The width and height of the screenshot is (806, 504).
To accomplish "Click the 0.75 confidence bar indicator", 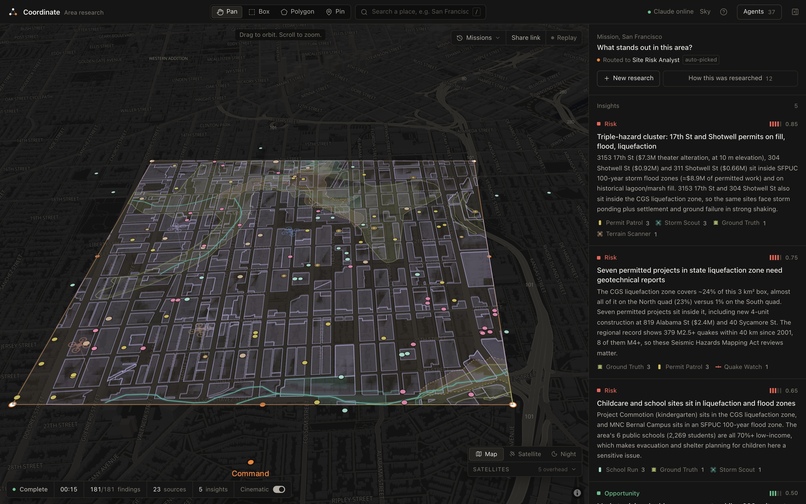I will point(775,258).
